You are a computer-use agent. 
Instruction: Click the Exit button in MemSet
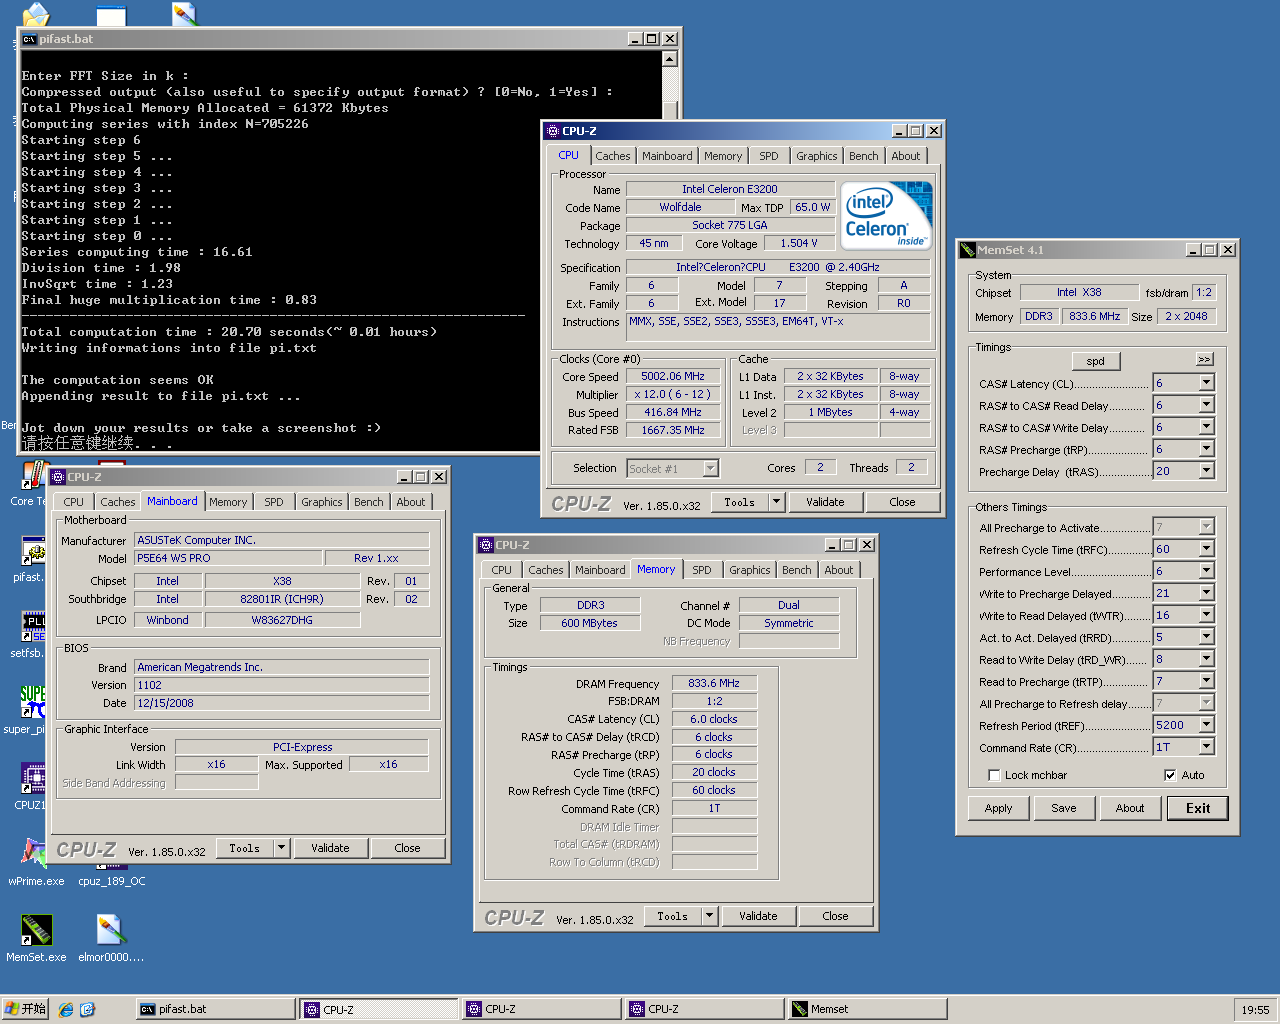(1198, 808)
